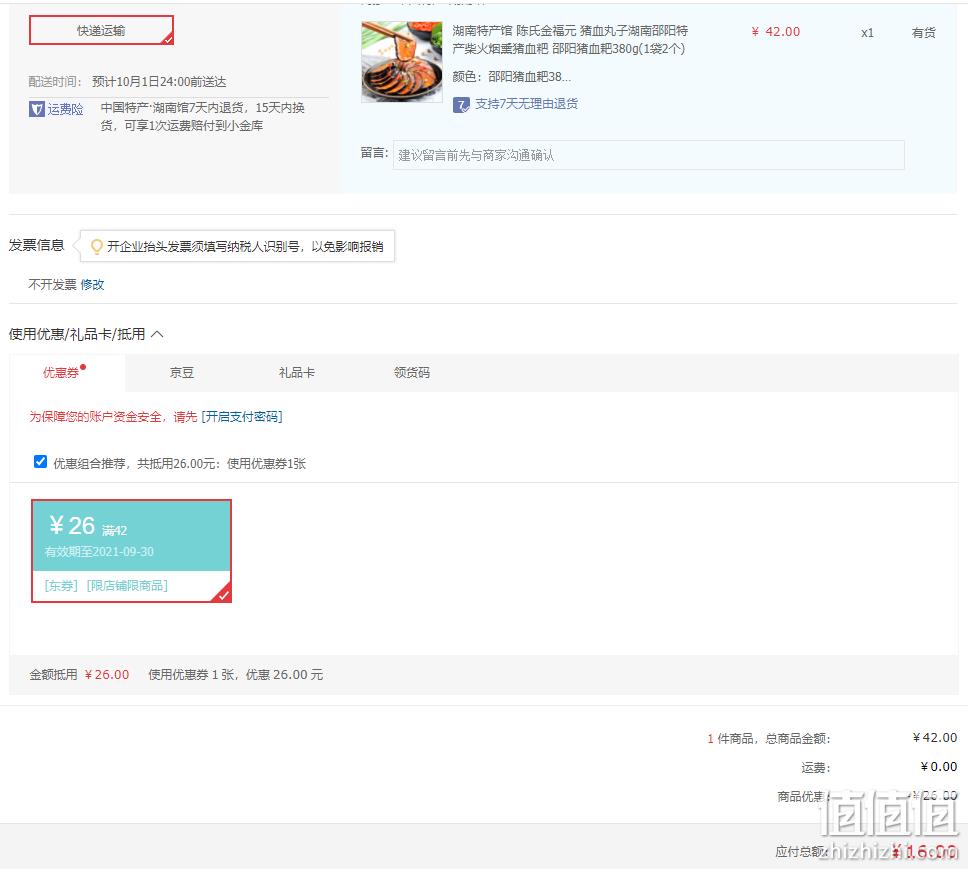Click the 总商品金额 ¥42.00 value
The height and width of the screenshot is (869, 968).
[935, 738]
